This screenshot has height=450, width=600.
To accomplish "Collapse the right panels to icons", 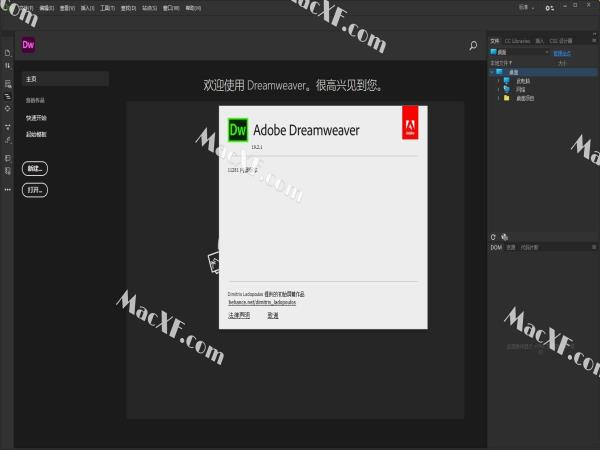I will tap(594, 34).
